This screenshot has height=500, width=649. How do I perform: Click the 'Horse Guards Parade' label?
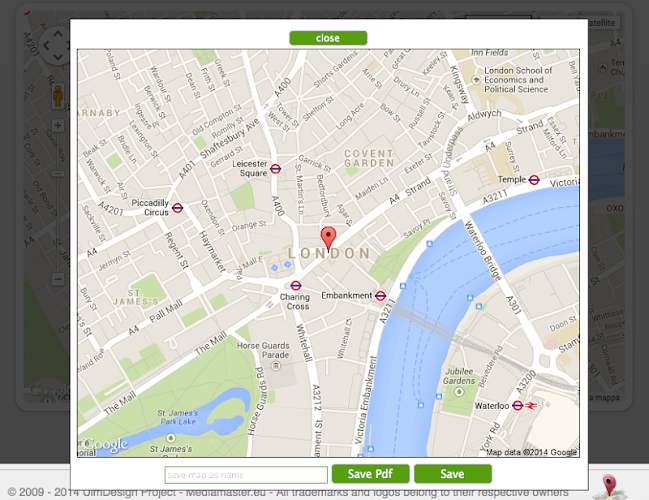pos(263,350)
